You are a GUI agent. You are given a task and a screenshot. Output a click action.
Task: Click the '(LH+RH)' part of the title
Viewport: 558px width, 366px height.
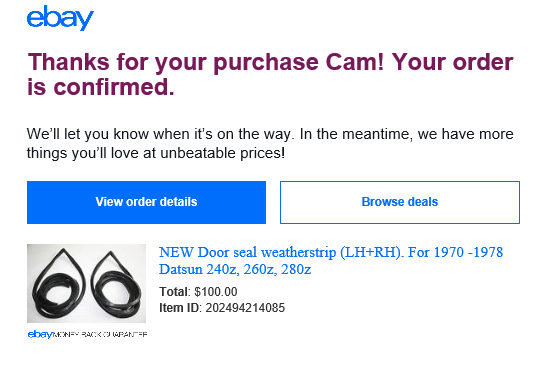[372, 252]
